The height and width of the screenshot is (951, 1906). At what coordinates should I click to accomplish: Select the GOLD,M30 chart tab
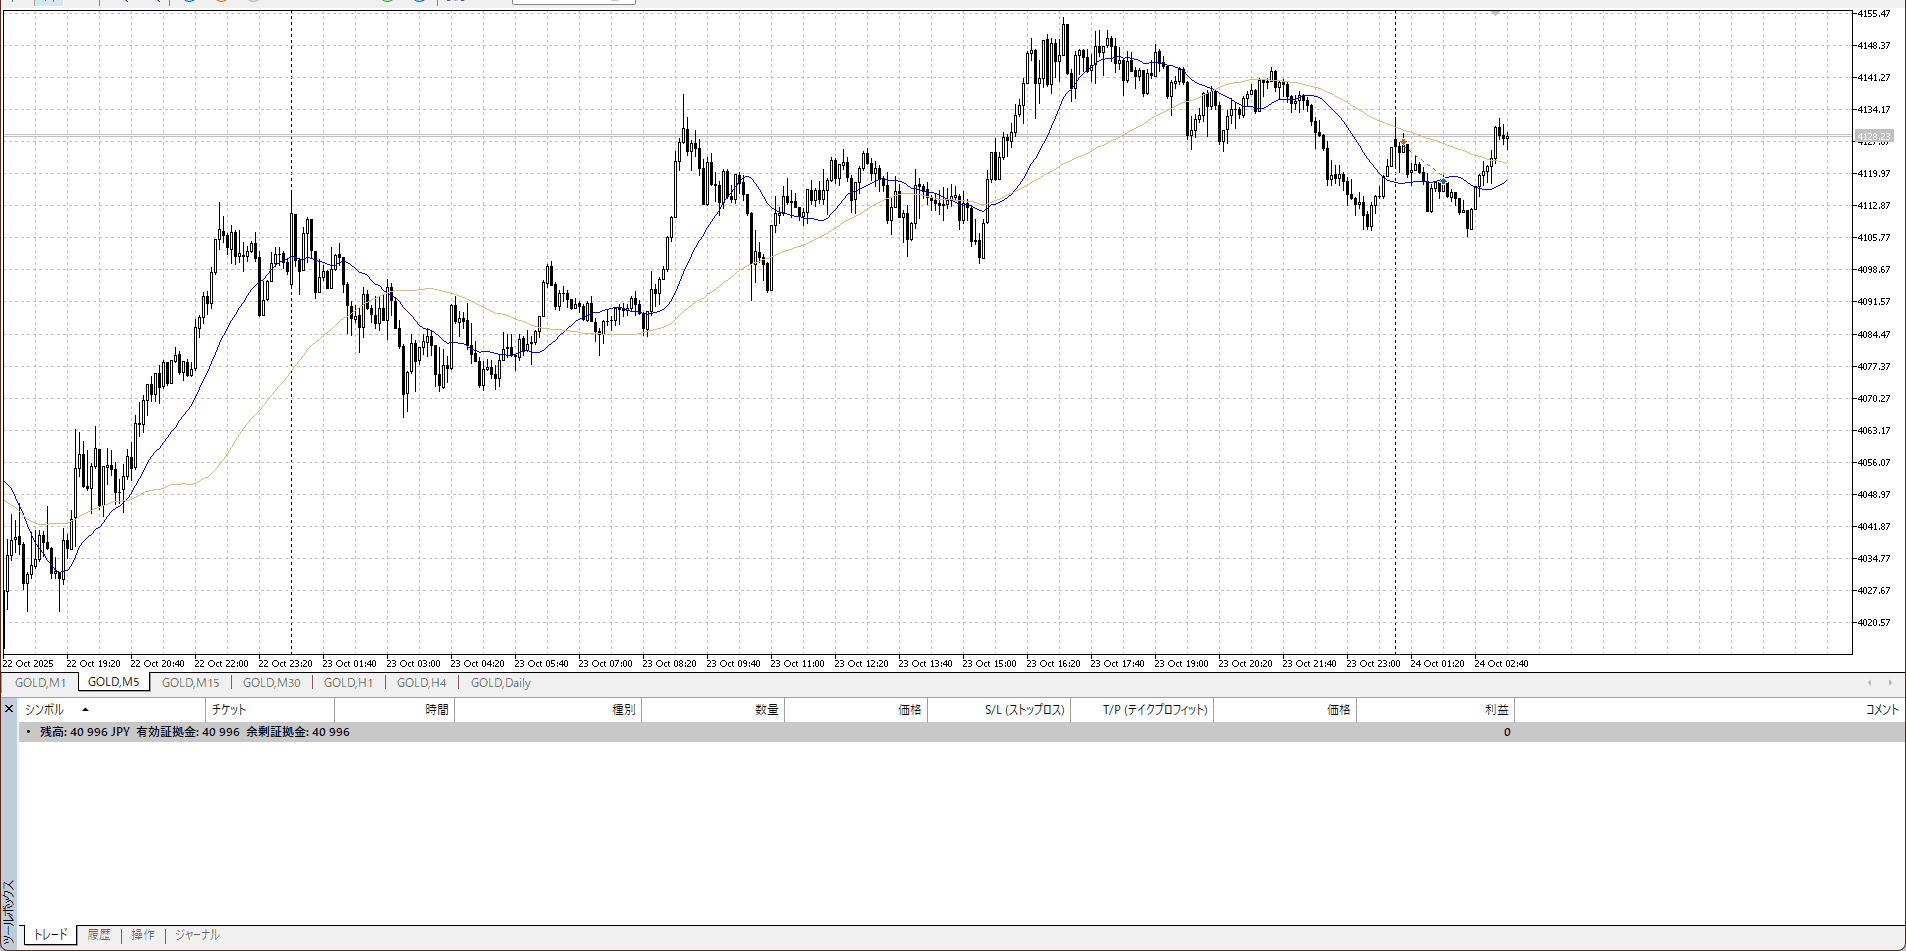pos(271,683)
